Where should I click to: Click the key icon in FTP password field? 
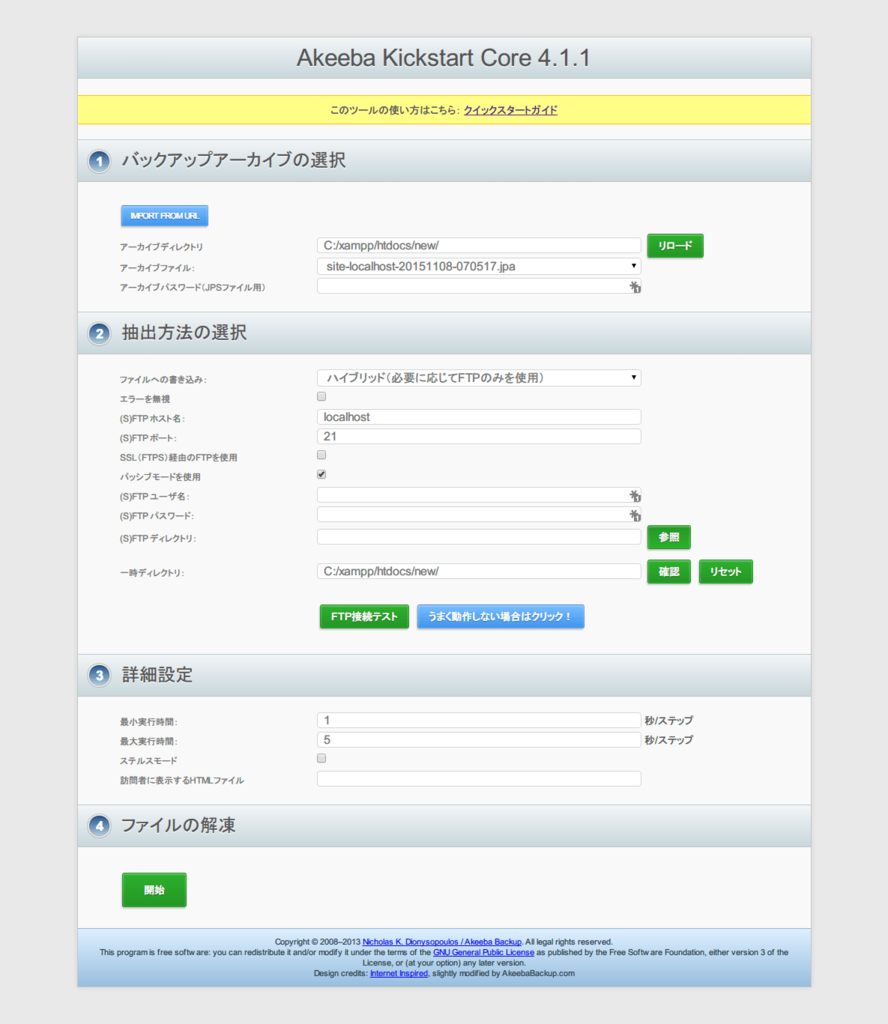click(x=635, y=516)
